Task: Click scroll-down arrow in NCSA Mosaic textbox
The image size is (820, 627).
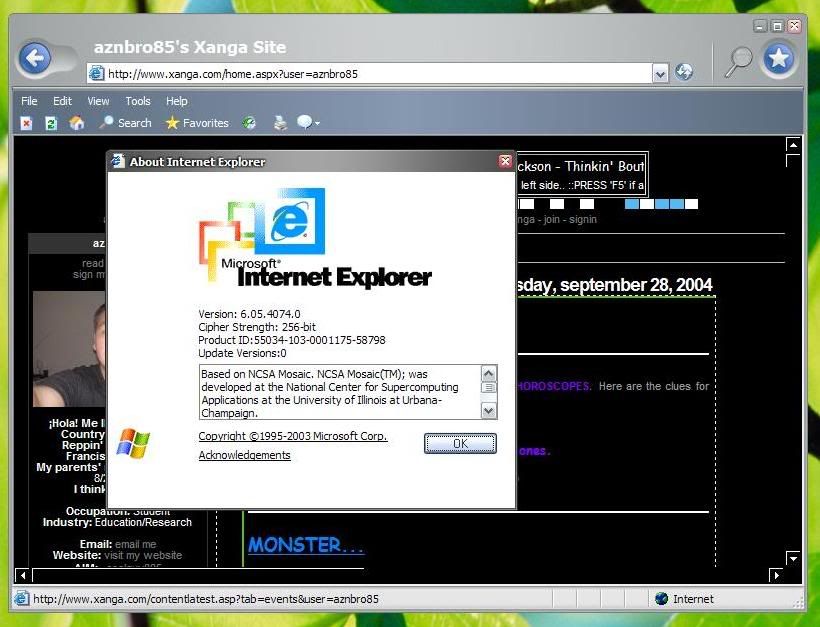Action: 488,411
